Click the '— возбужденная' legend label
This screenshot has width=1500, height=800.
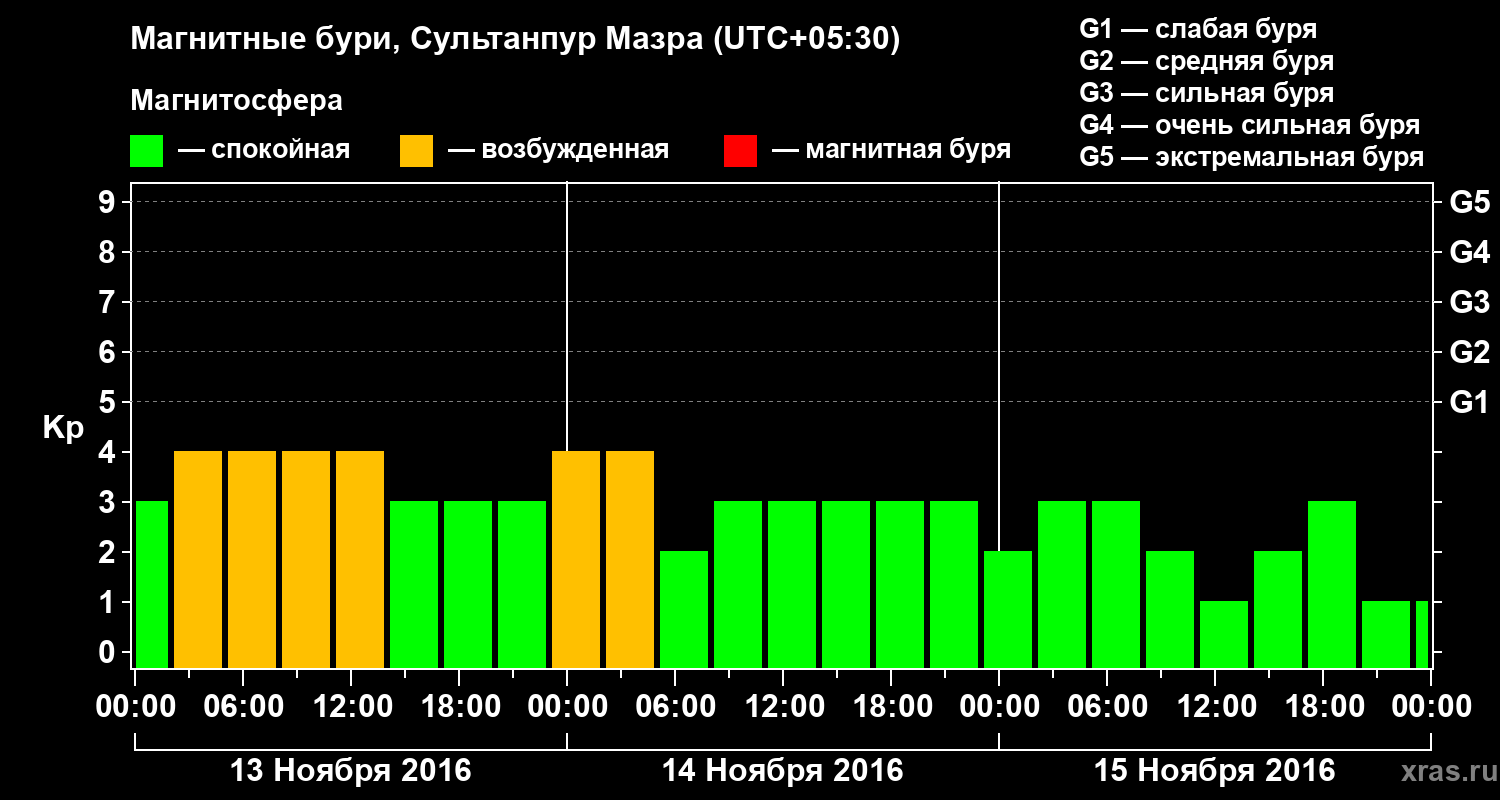(558, 151)
